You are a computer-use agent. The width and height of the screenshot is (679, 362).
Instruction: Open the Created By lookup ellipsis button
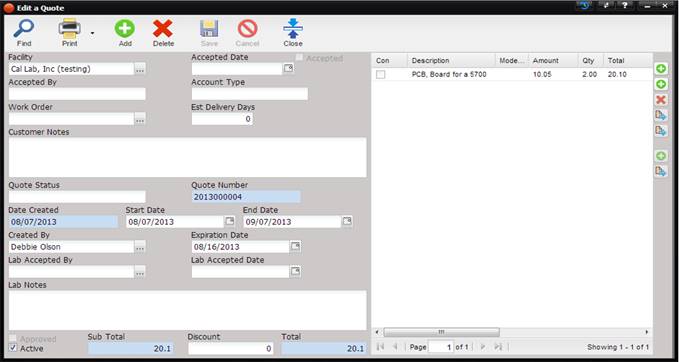pyautogui.click(x=139, y=247)
